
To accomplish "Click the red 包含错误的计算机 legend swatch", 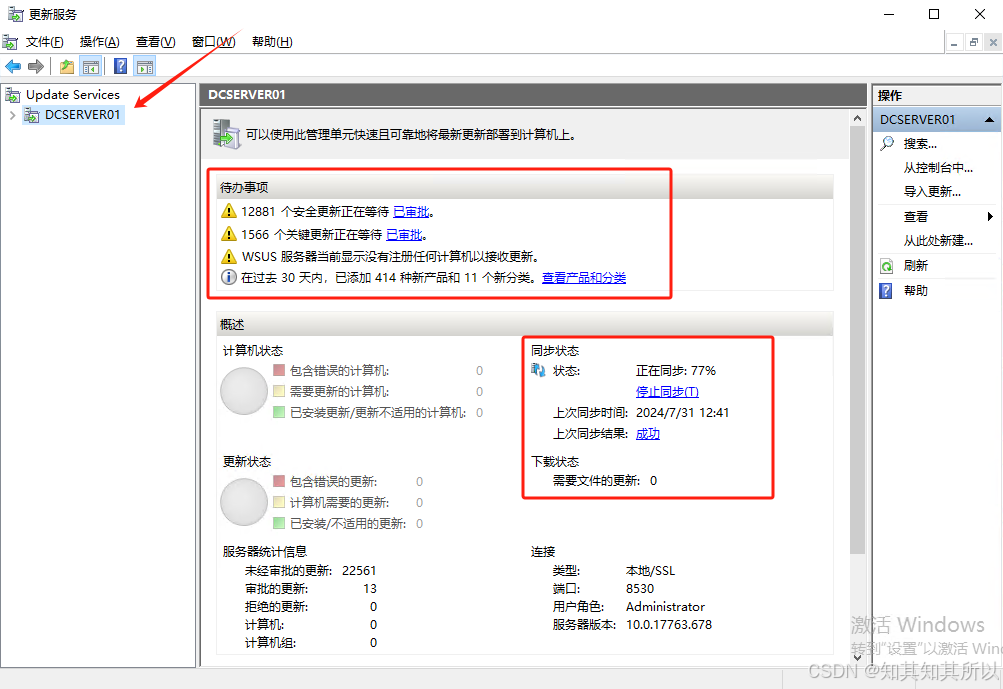I will pos(279,370).
